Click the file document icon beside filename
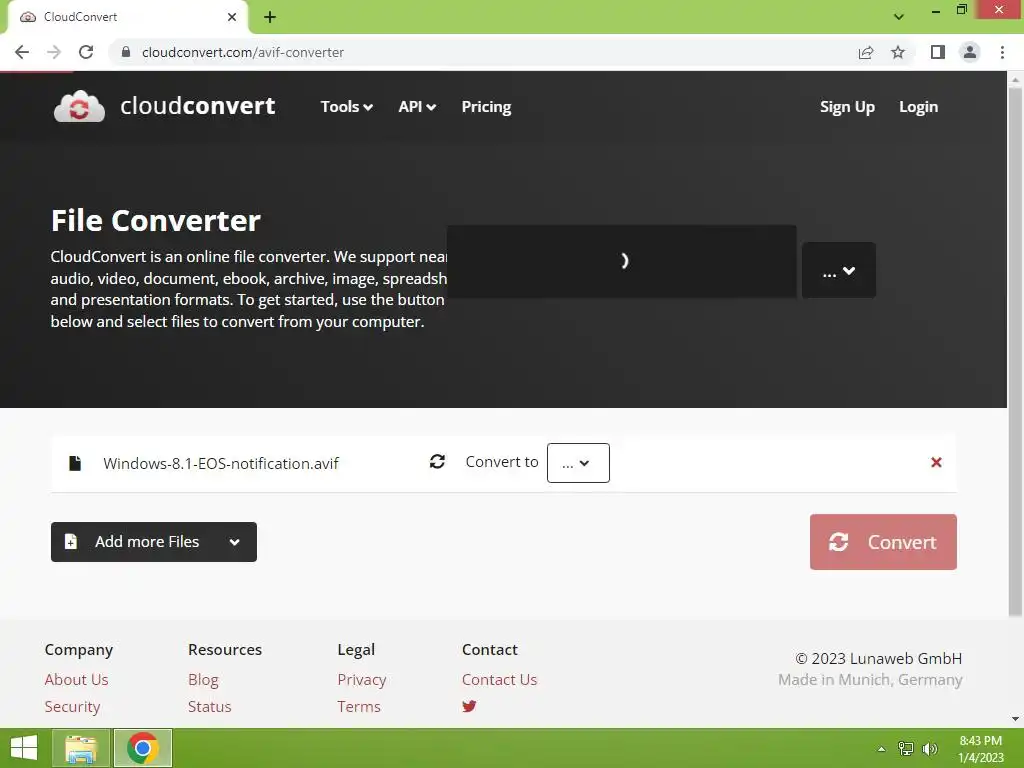This screenshot has width=1024, height=768. pos(75,463)
